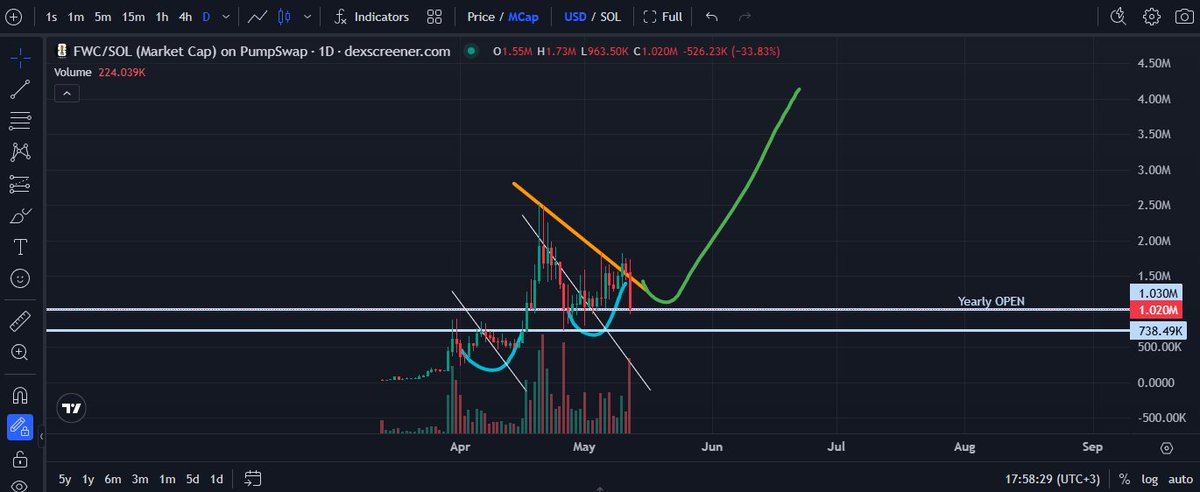Open the chart style dropdown arrow

(x=308, y=17)
